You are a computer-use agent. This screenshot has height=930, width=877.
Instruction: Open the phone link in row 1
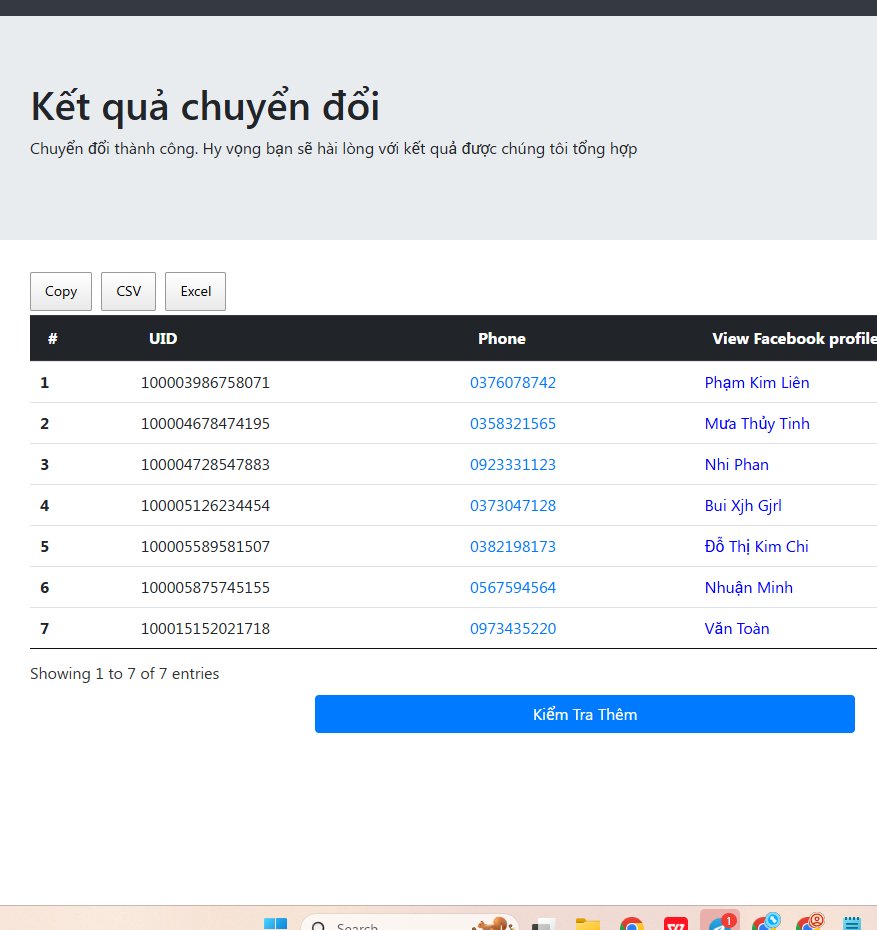coord(513,383)
